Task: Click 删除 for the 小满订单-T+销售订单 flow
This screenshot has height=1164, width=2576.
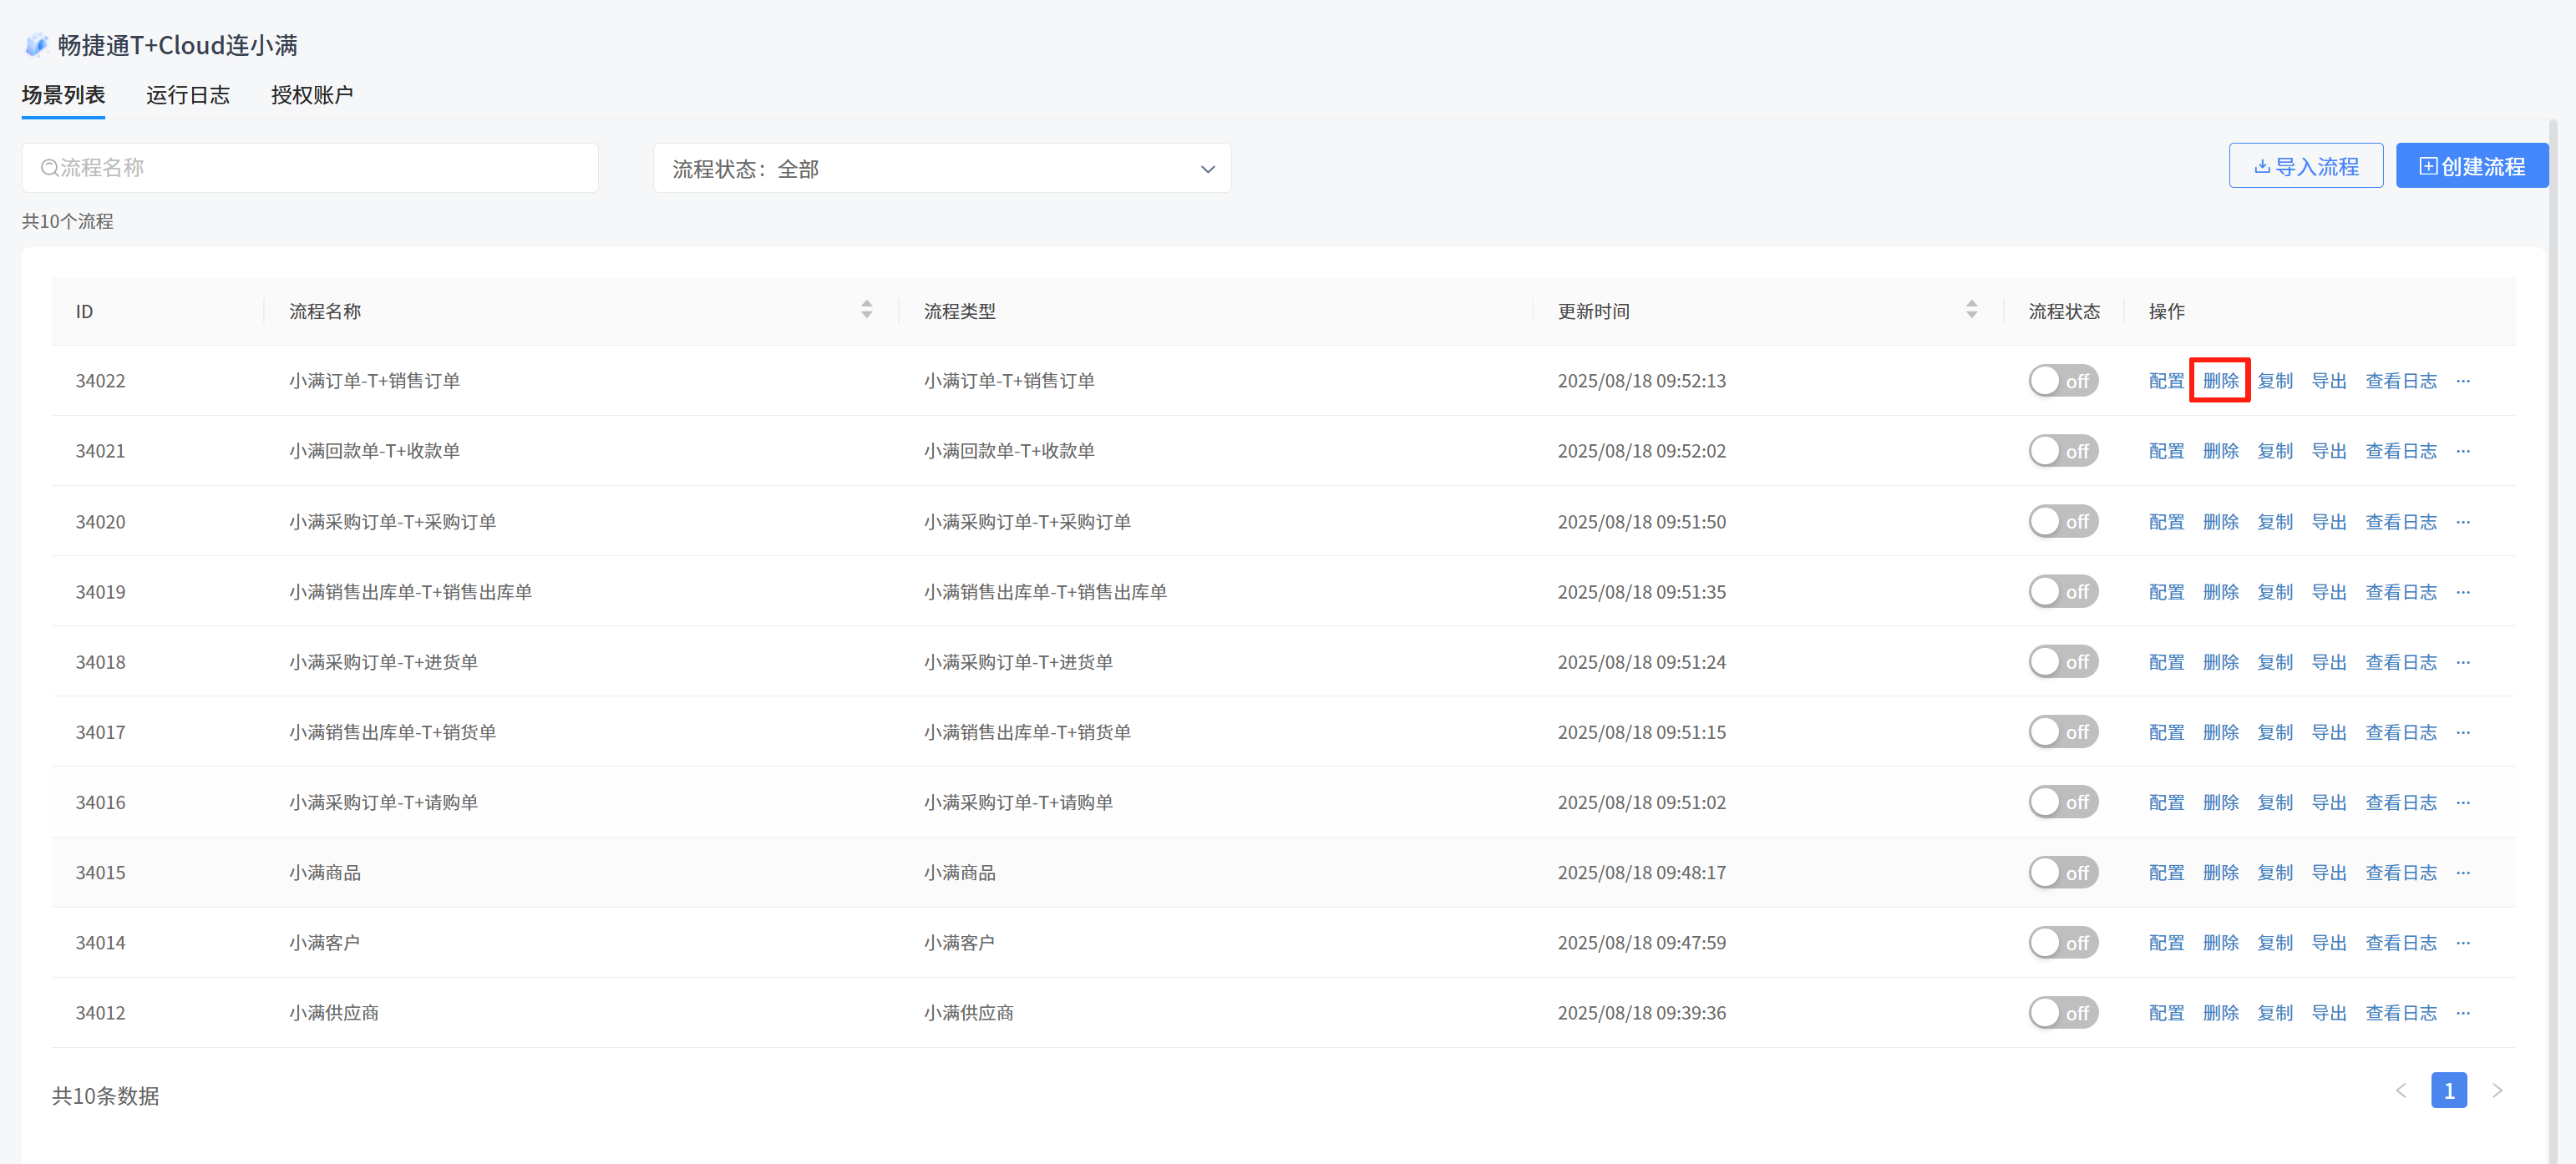Action: pos(2220,381)
